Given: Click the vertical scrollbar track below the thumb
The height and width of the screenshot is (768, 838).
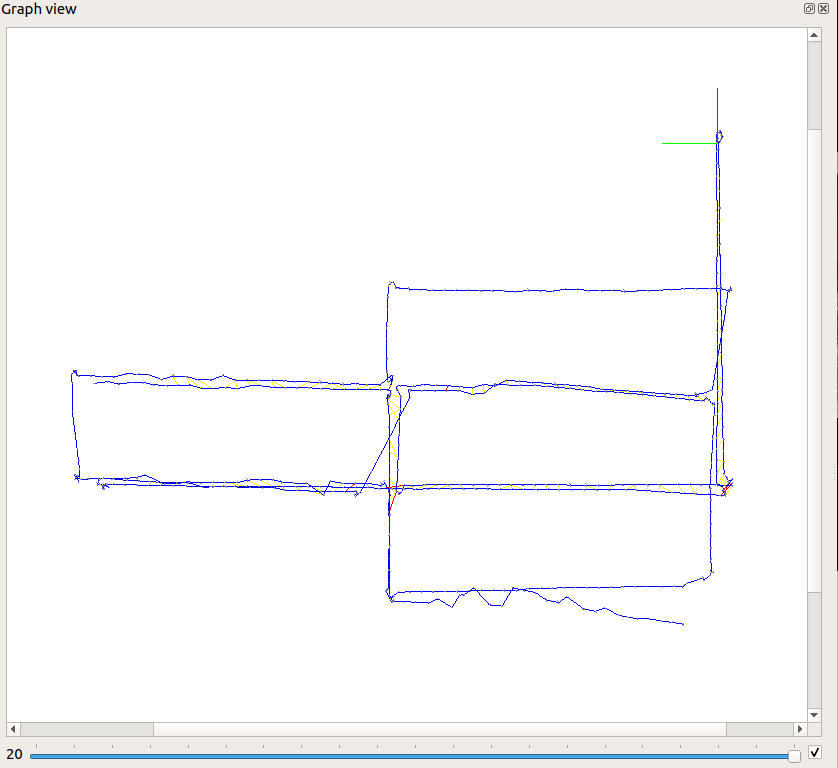Looking at the screenshot, I should click(814, 650).
